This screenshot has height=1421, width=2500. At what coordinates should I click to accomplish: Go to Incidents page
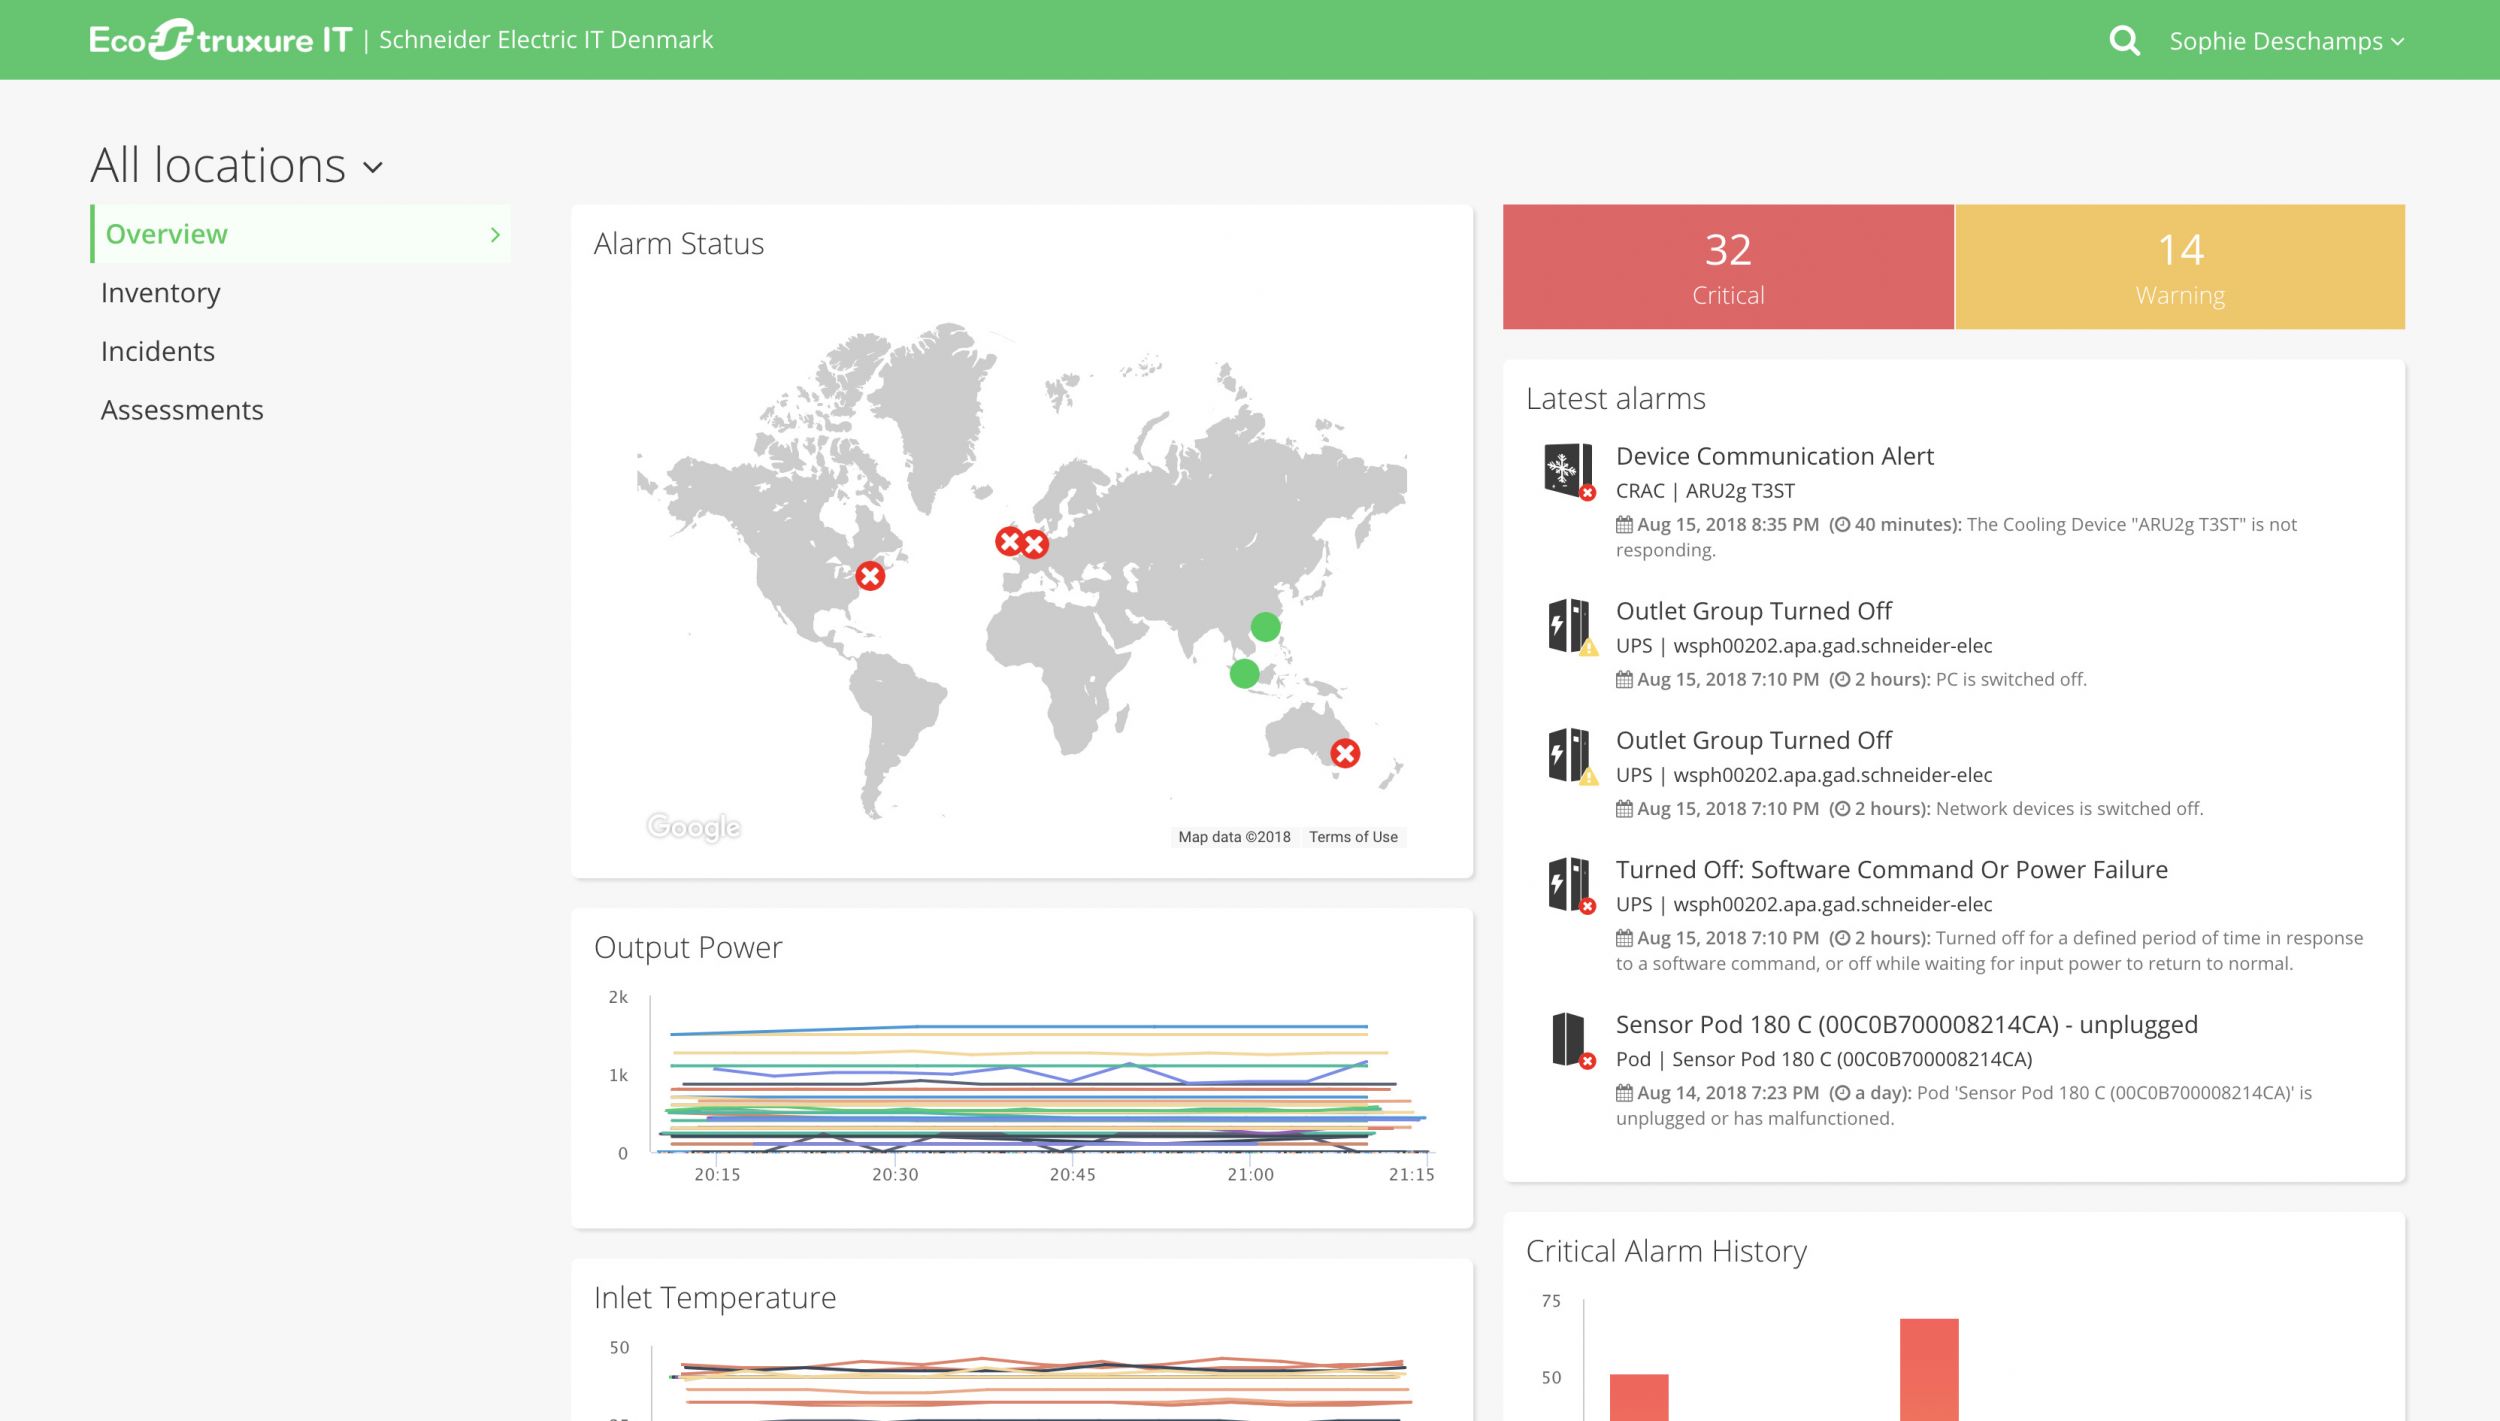[x=158, y=352]
